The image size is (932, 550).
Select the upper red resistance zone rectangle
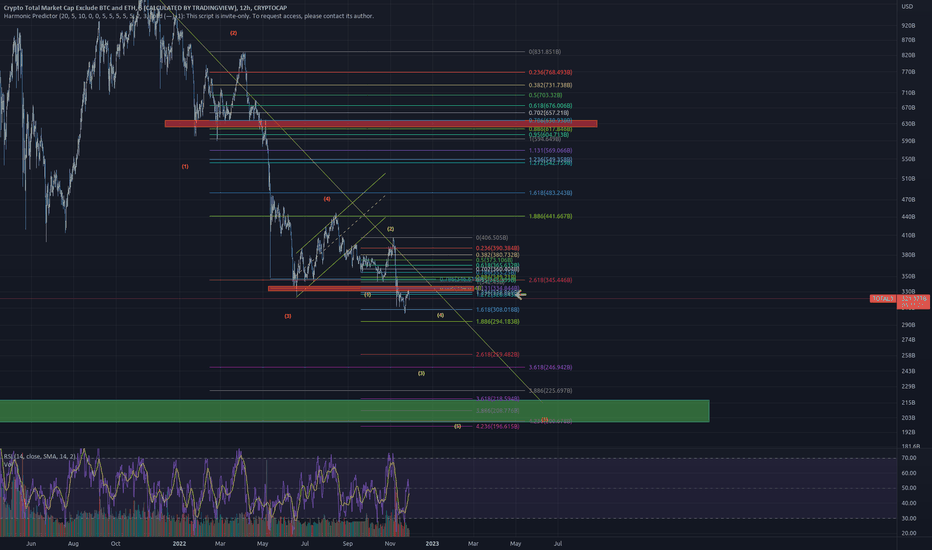(380, 124)
